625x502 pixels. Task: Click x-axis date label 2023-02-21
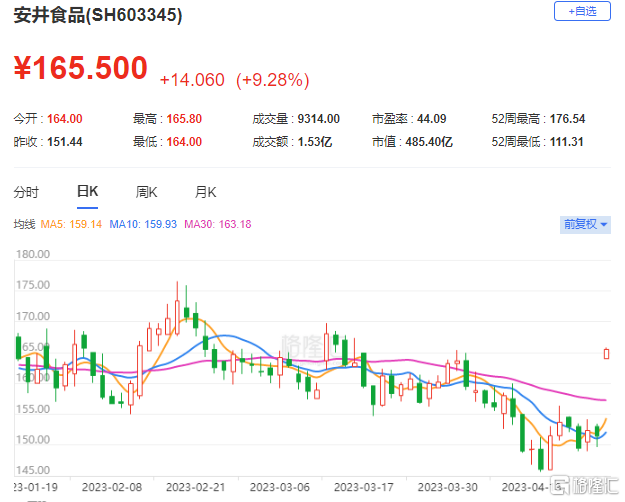(195, 487)
